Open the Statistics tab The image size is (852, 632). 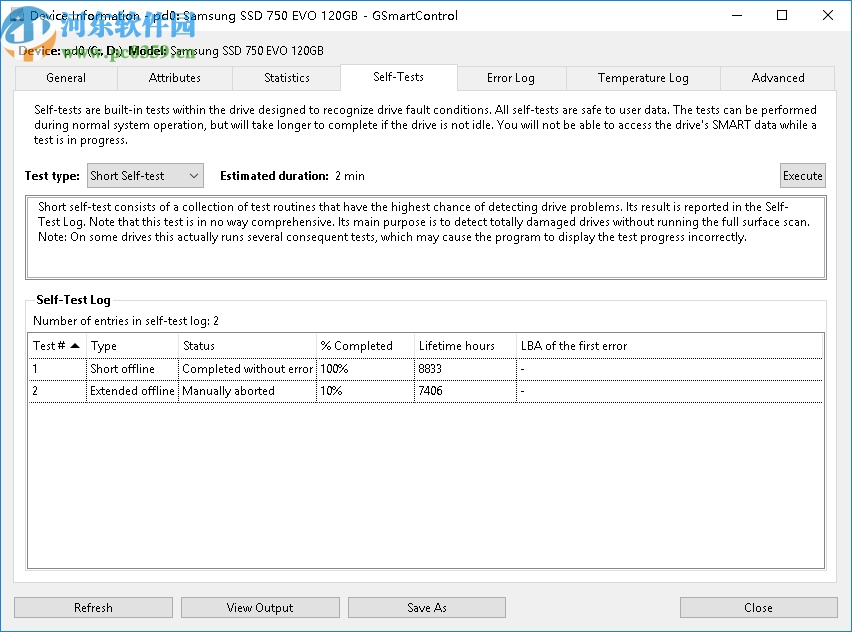point(286,78)
